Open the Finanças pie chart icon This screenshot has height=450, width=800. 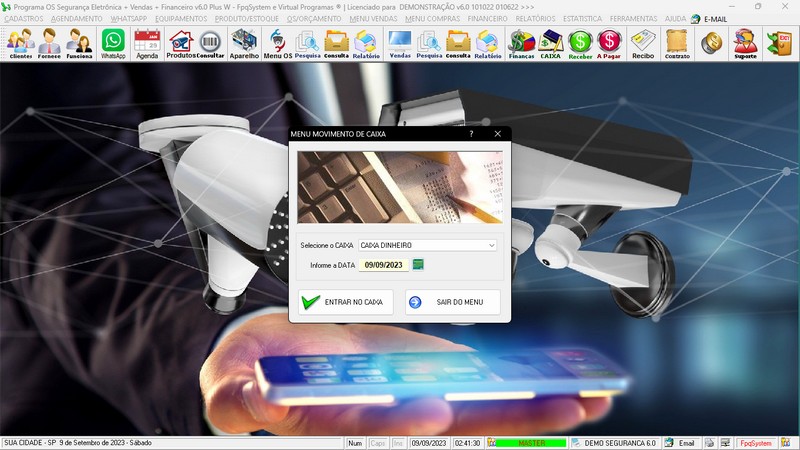[x=521, y=44]
